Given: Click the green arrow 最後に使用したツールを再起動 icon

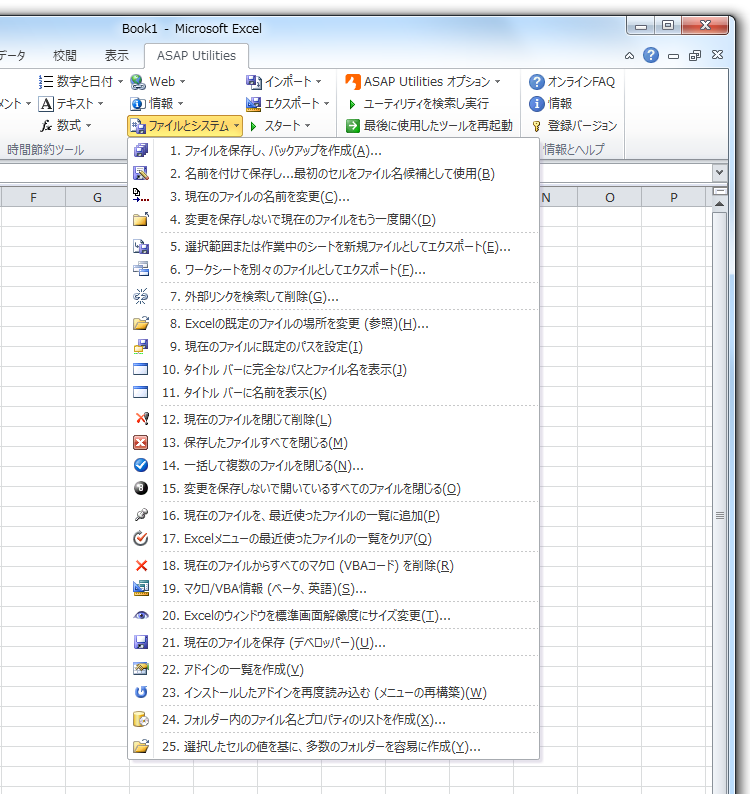Looking at the screenshot, I should click(353, 126).
